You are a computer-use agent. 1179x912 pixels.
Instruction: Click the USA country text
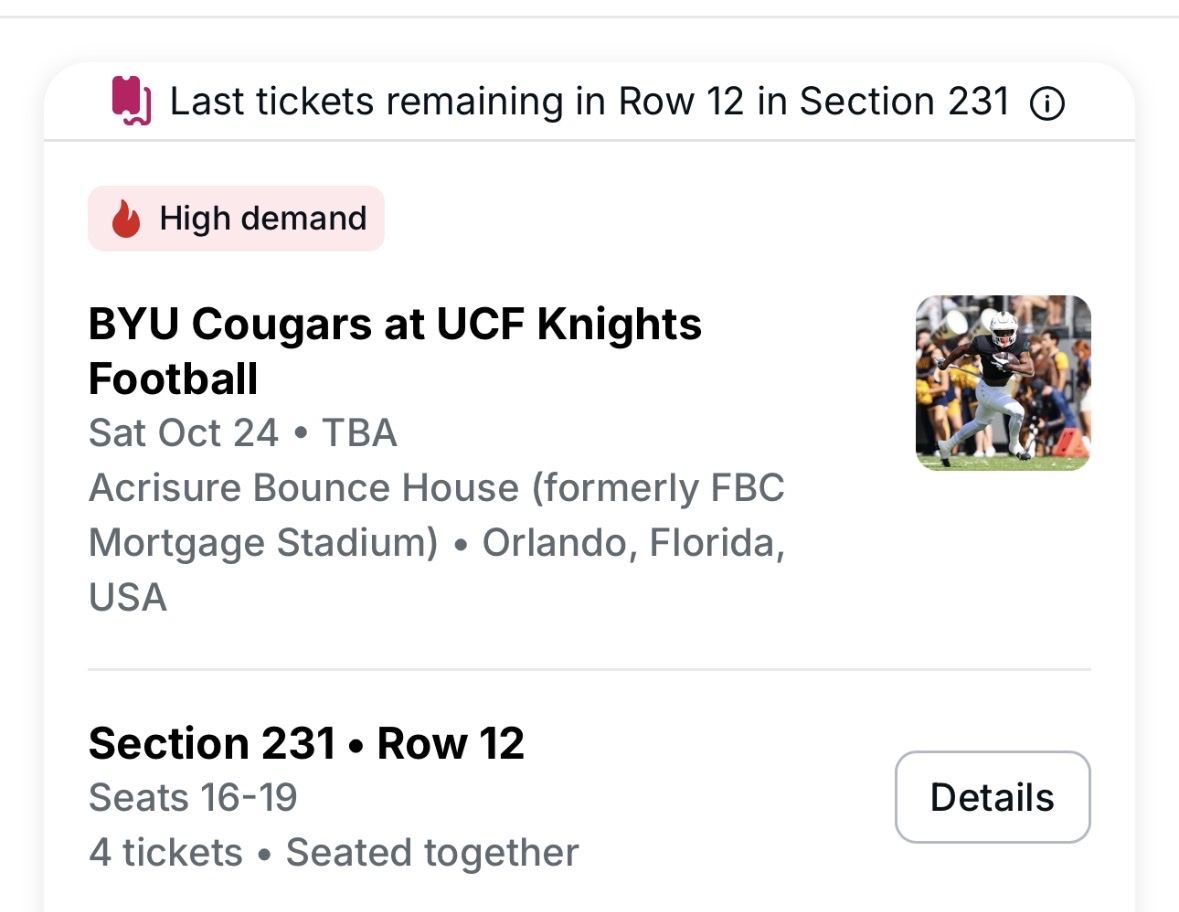[x=127, y=598]
